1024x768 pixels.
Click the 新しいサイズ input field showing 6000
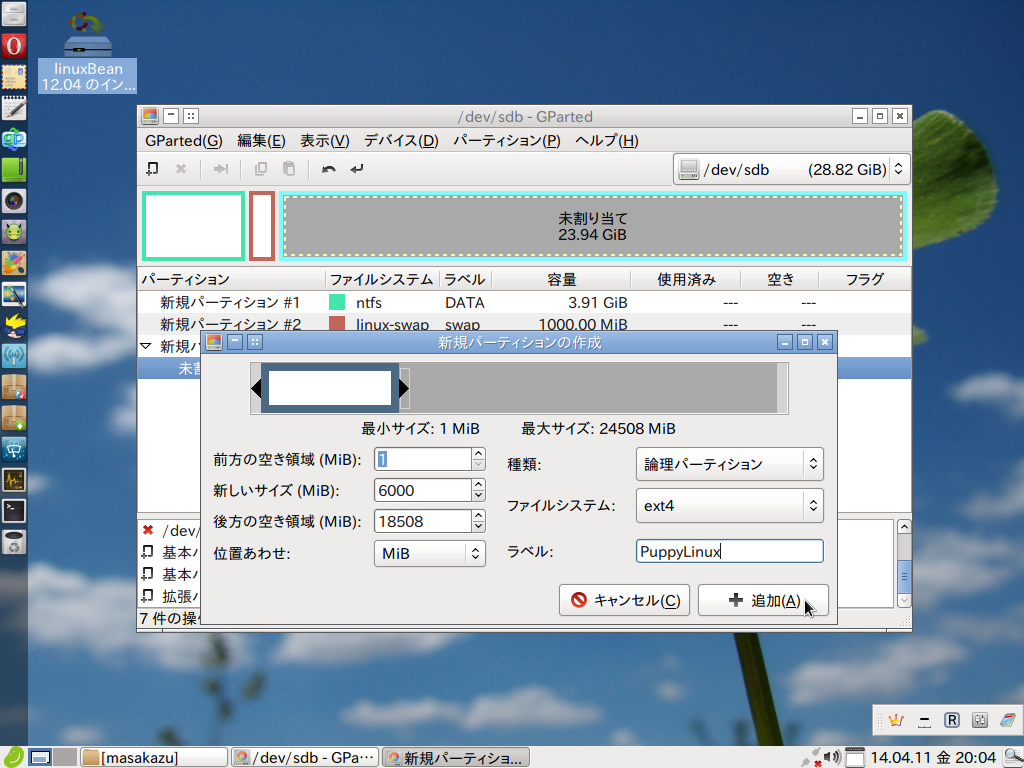[423, 490]
